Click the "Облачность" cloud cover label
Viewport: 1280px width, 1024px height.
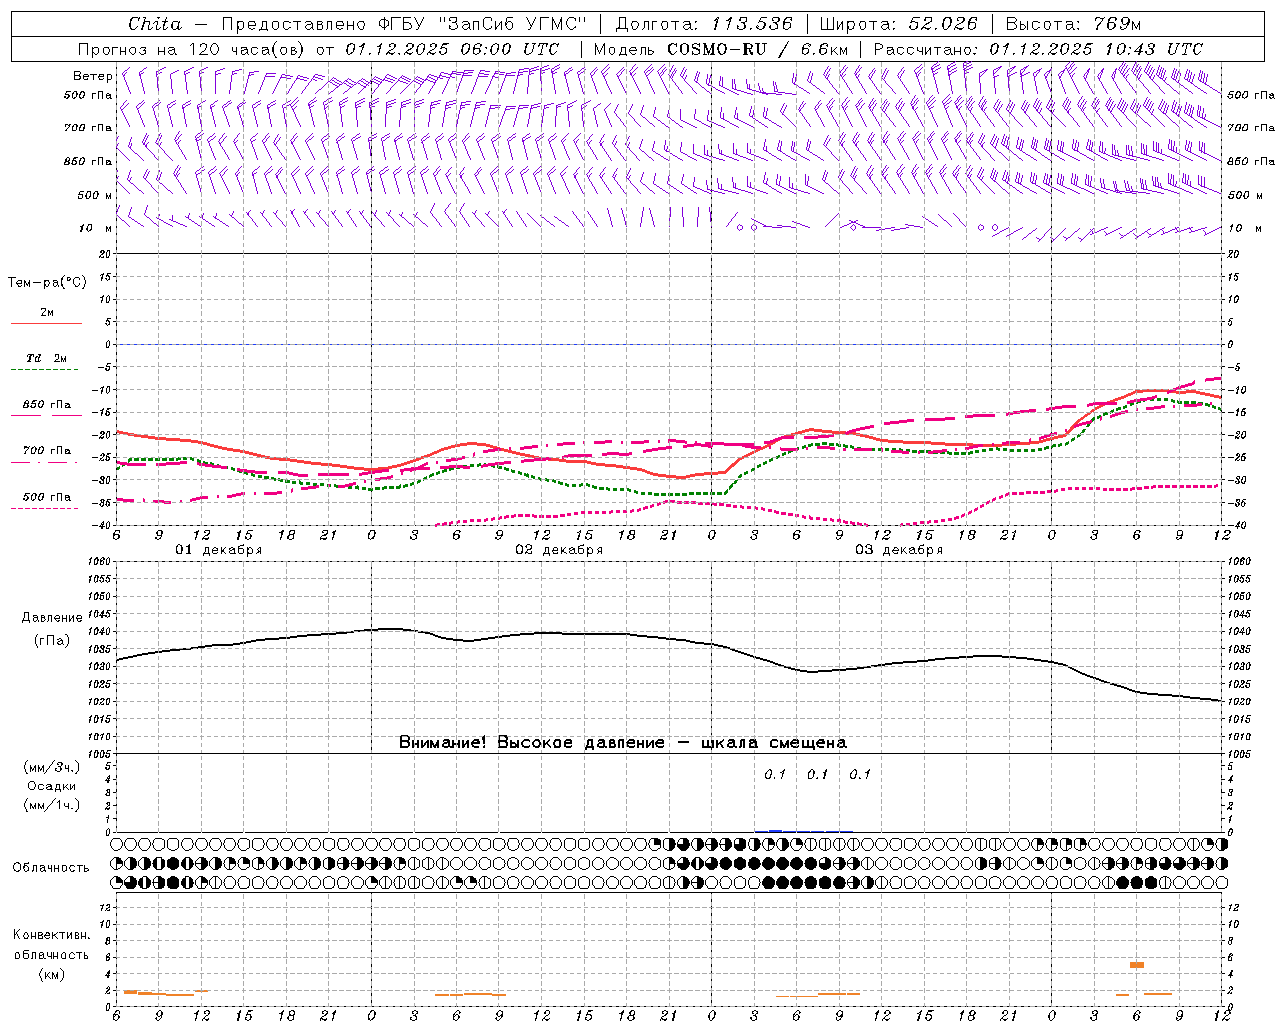(51, 868)
